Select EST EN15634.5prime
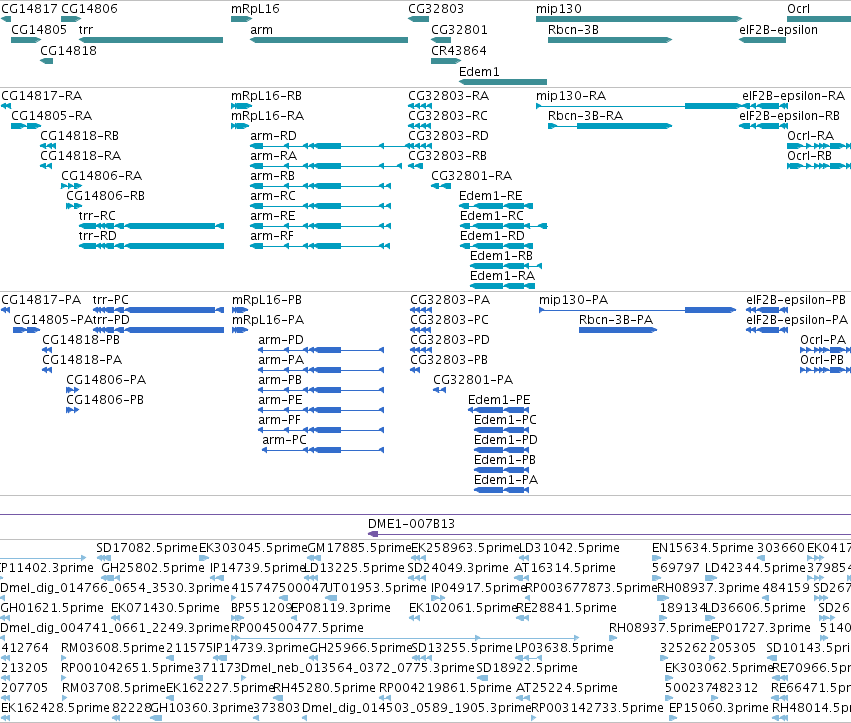The width and height of the screenshot is (851, 723). pos(657,558)
